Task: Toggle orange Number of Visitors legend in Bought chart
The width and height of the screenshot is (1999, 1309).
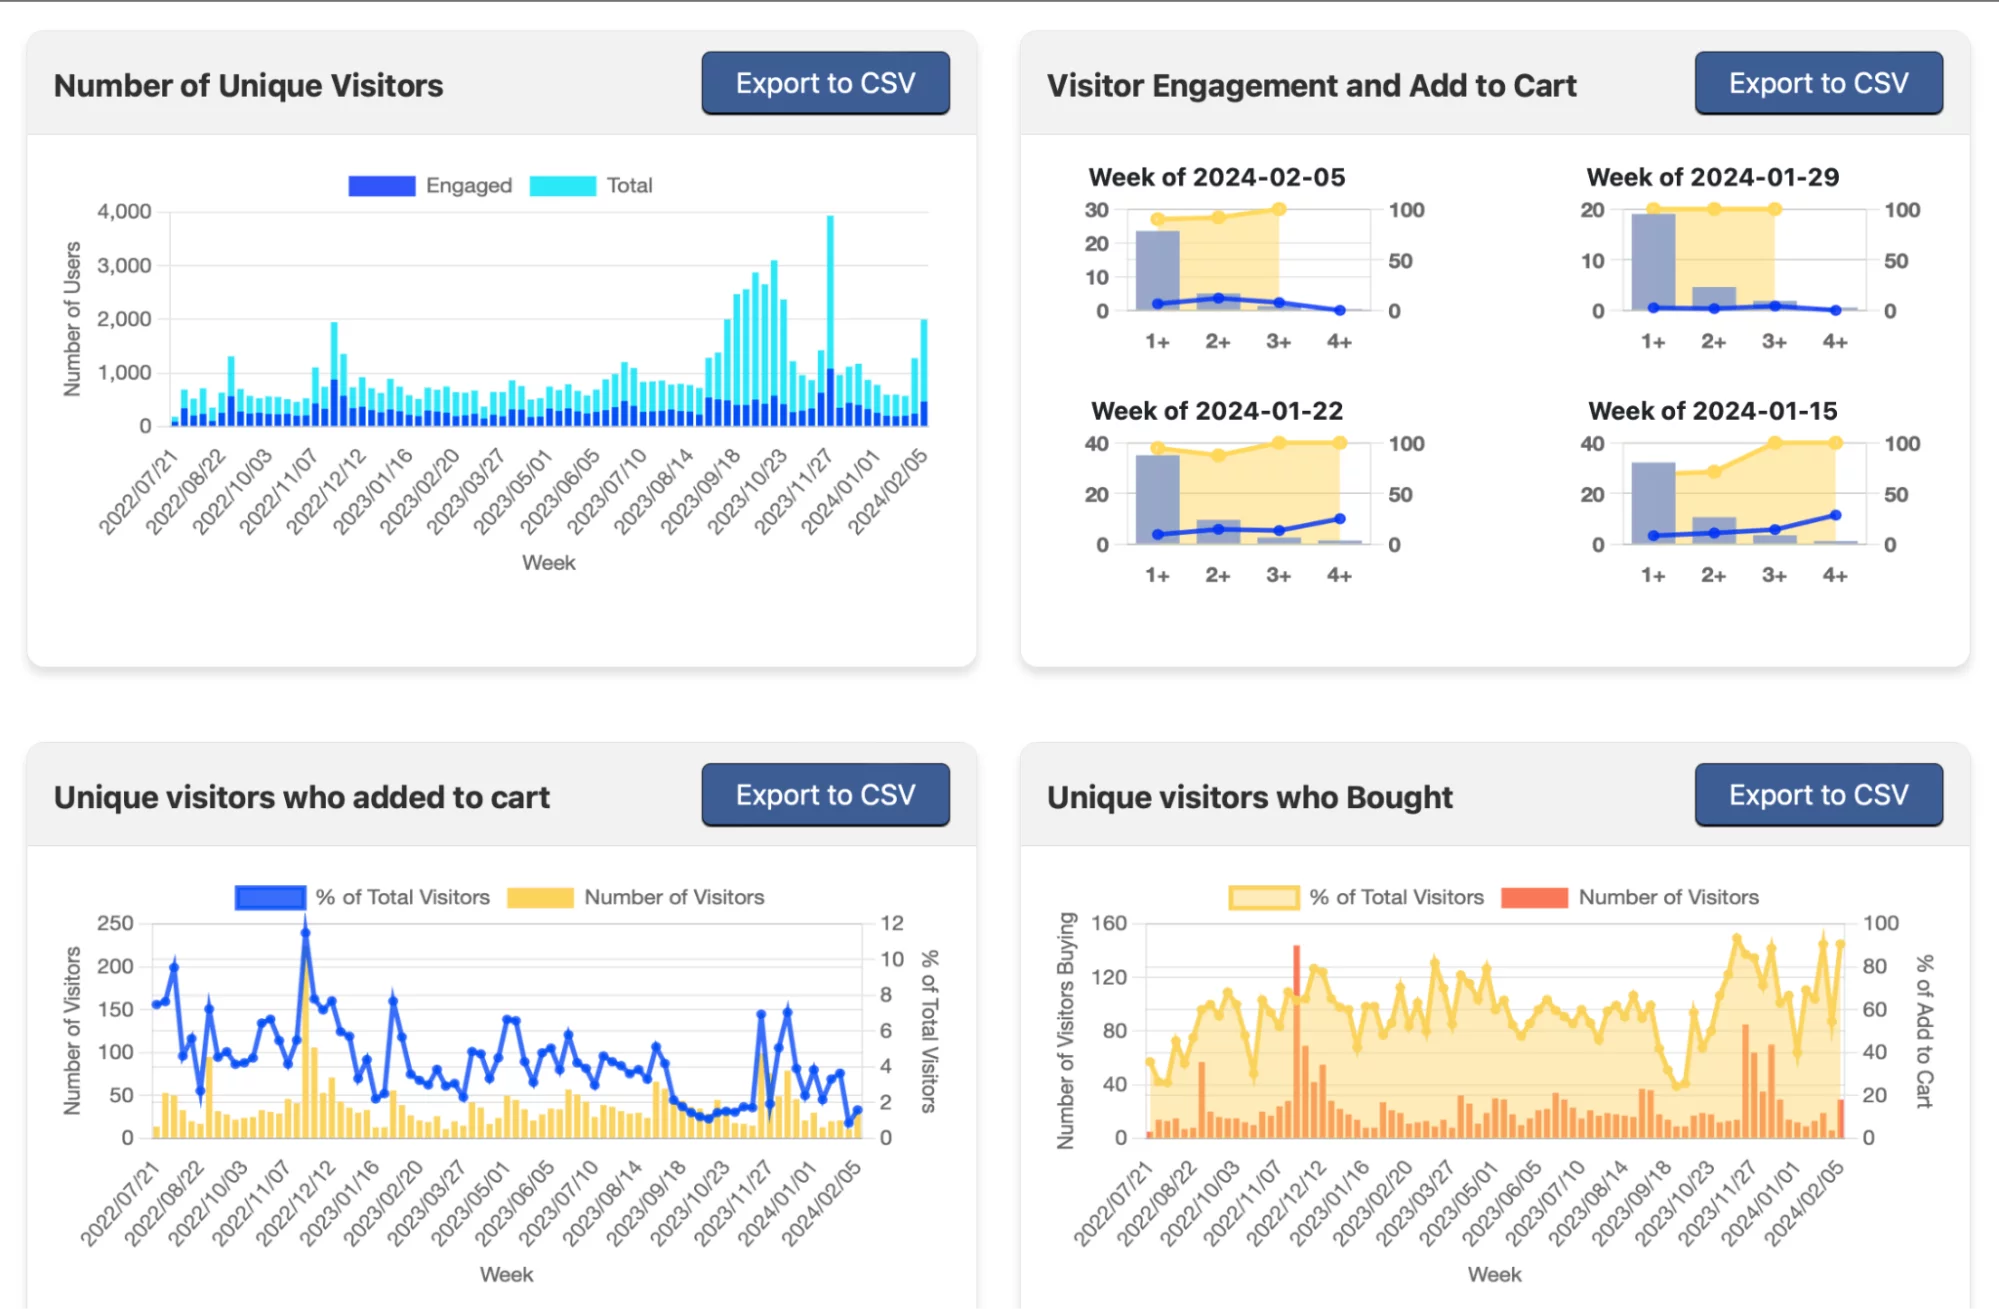Action: (x=1630, y=897)
